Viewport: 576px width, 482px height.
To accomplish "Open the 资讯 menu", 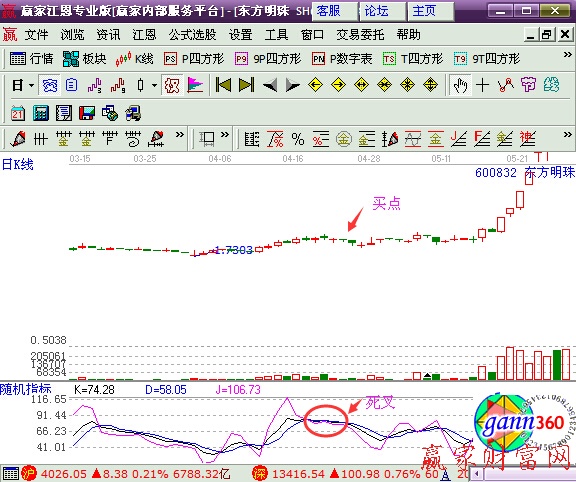I will (x=108, y=35).
